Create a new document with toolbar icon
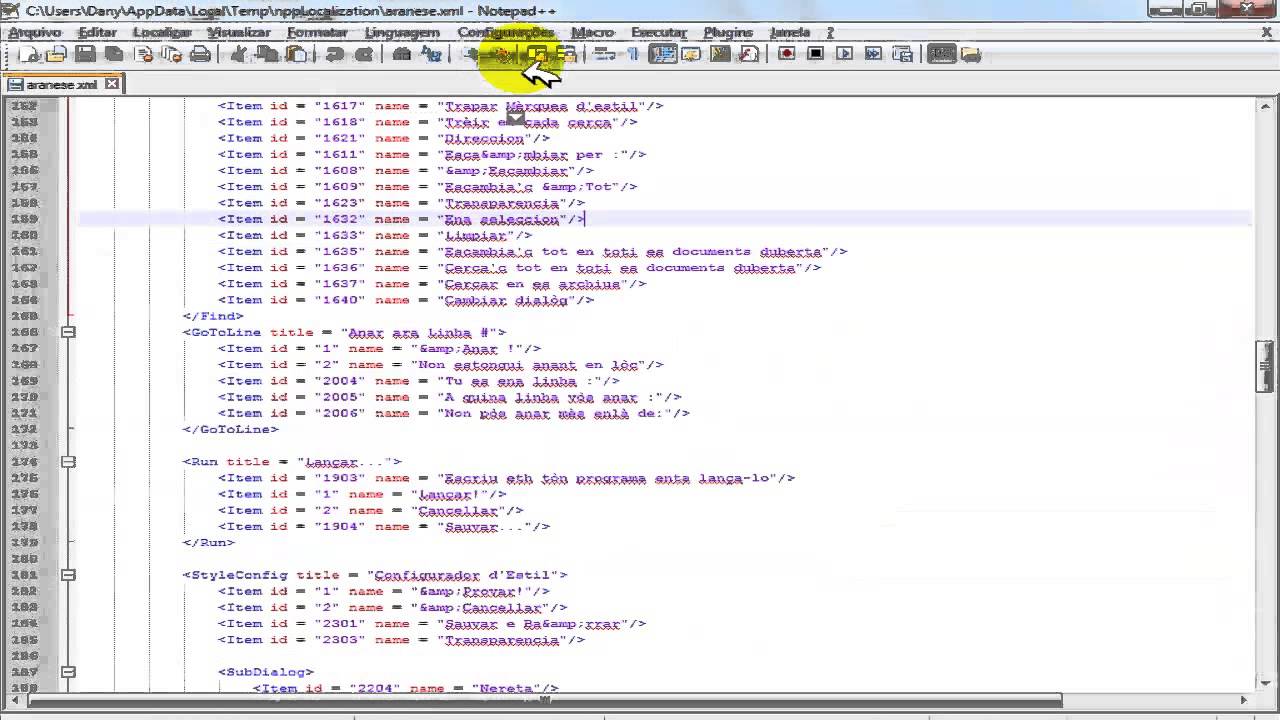 pyautogui.click(x=29, y=54)
